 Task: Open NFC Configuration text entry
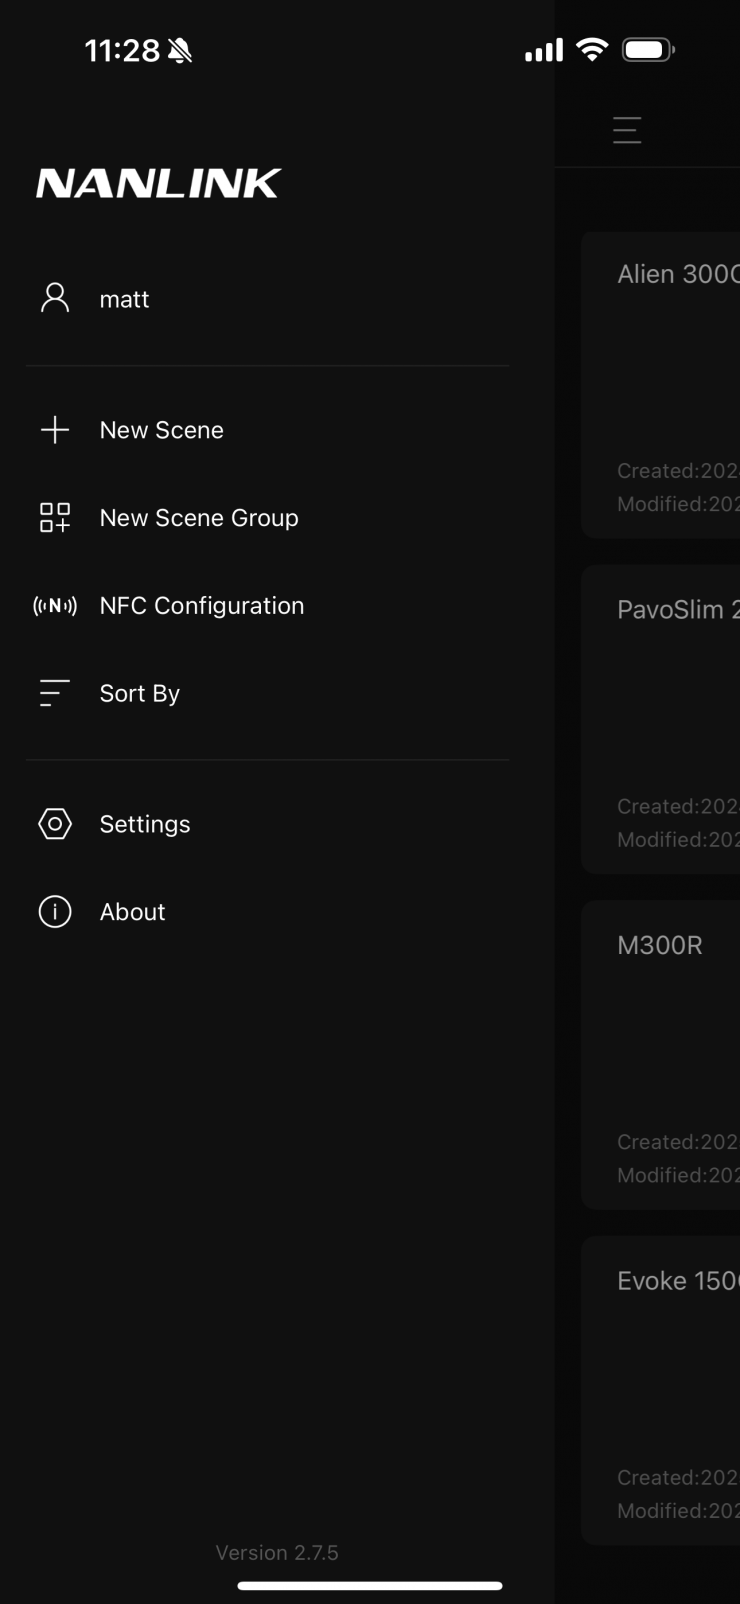pyautogui.click(x=201, y=606)
